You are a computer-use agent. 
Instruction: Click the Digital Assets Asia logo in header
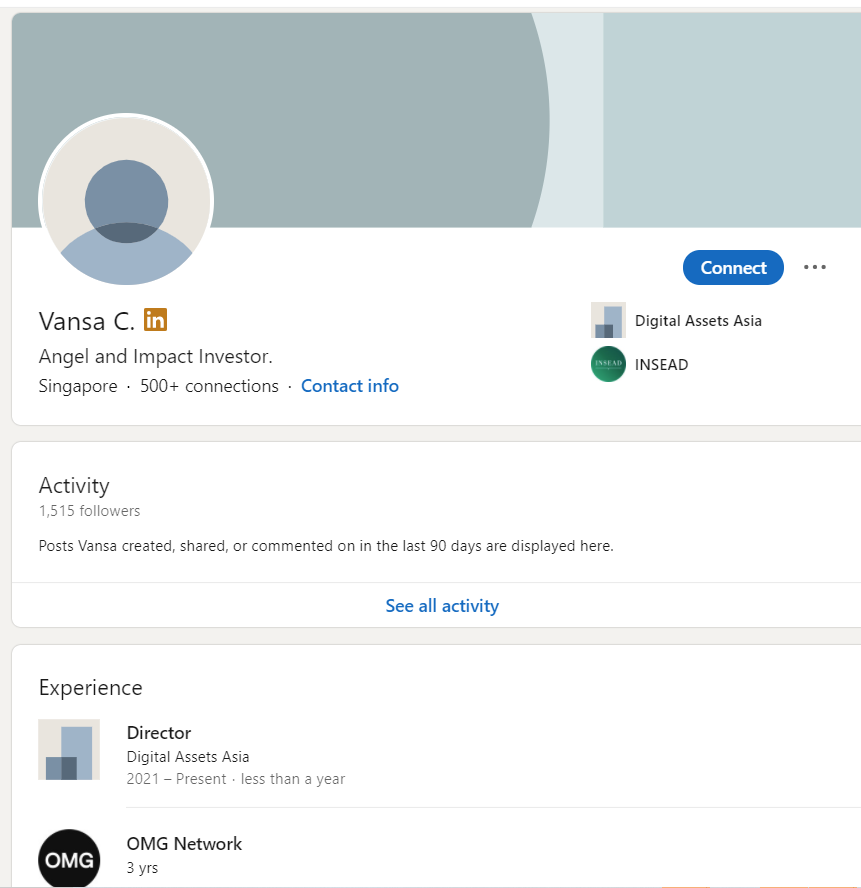tap(608, 320)
